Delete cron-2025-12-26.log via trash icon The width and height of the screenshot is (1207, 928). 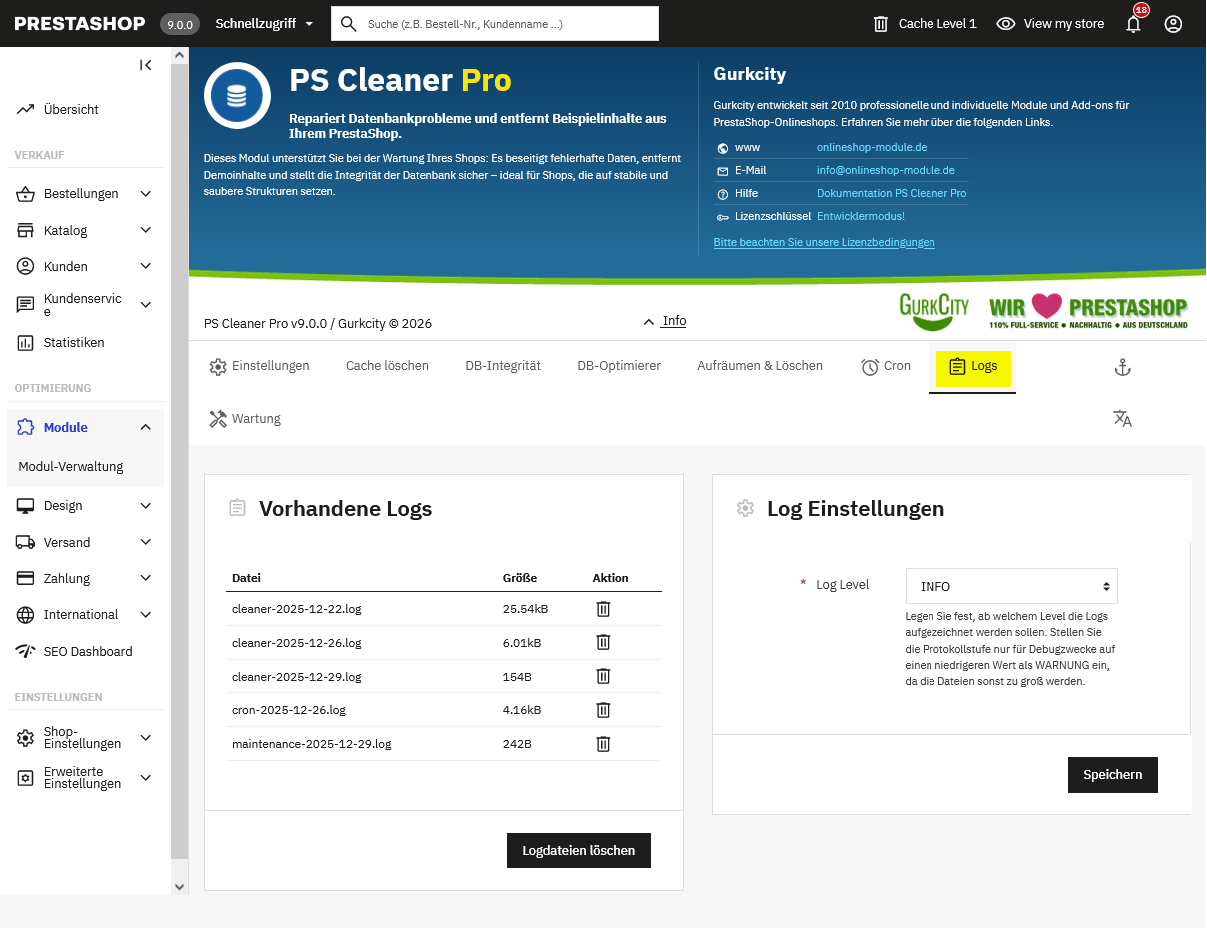(603, 710)
